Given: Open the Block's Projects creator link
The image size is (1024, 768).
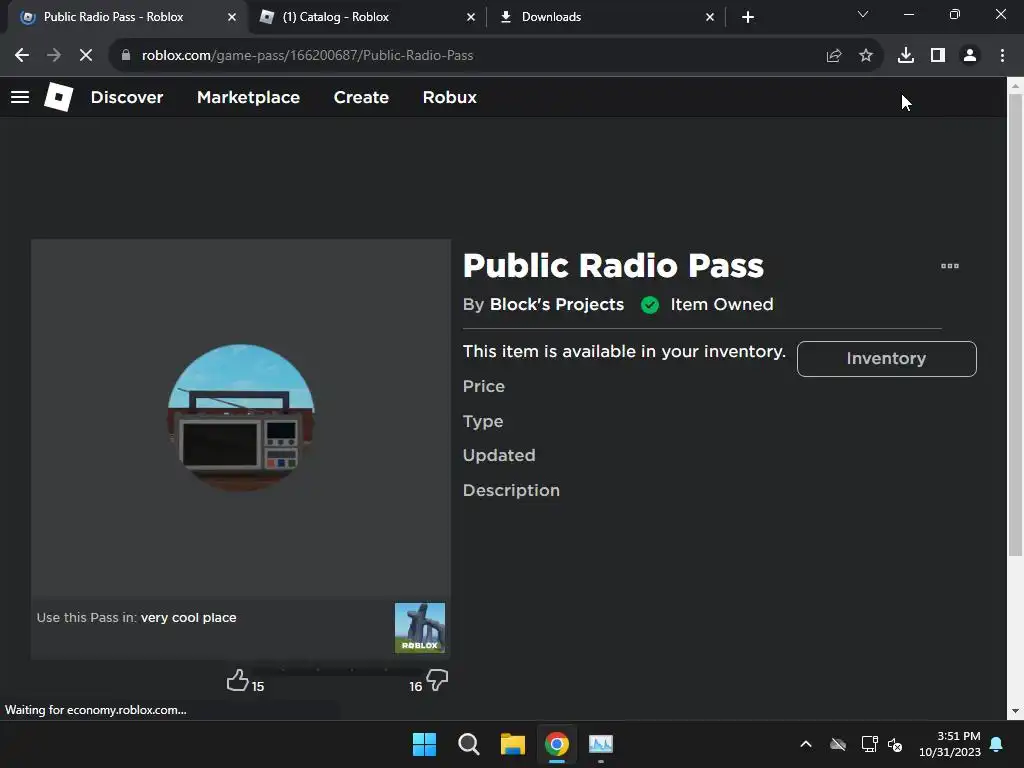Looking at the screenshot, I should point(556,304).
